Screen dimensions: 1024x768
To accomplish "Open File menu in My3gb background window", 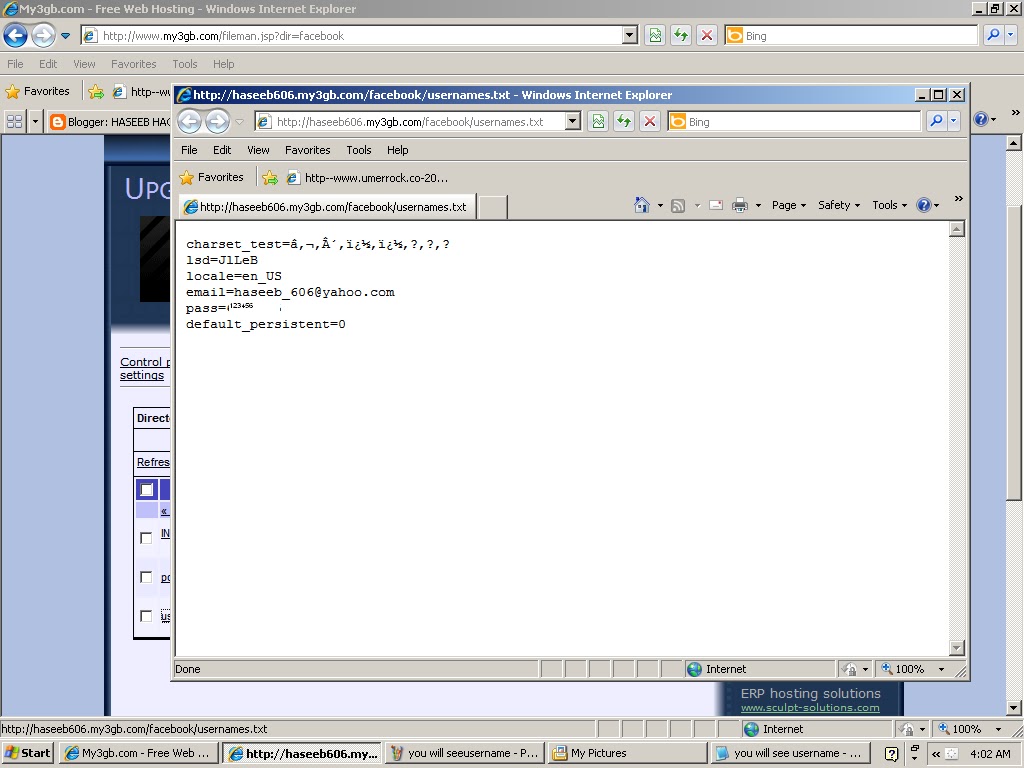I will 15,64.
